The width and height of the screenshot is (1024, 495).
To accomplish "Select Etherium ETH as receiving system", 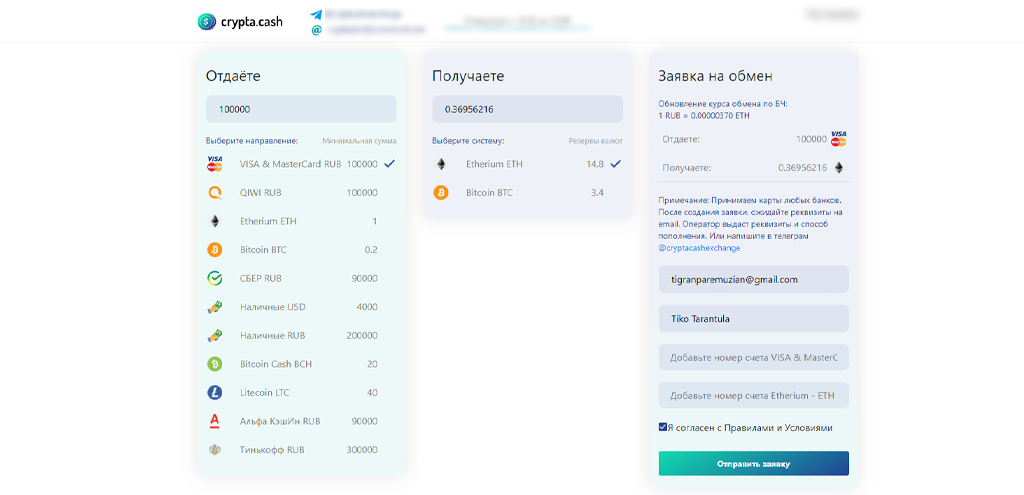I will pyautogui.click(x=494, y=164).
